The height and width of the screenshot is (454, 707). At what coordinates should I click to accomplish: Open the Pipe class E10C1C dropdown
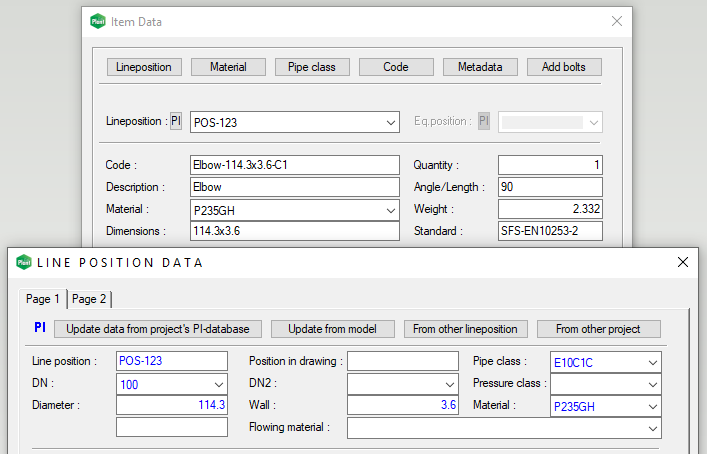point(652,361)
